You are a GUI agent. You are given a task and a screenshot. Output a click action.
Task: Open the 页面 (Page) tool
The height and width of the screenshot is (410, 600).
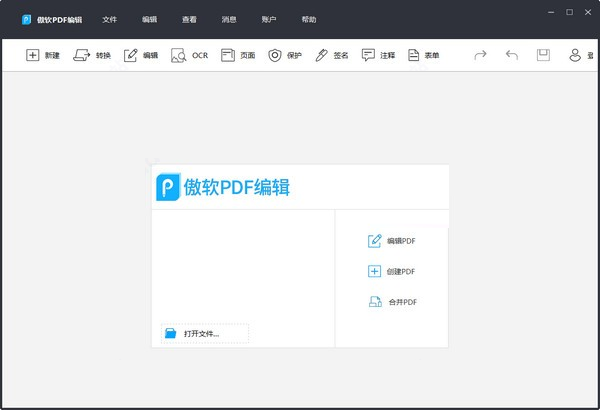pyautogui.click(x=228, y=55)
